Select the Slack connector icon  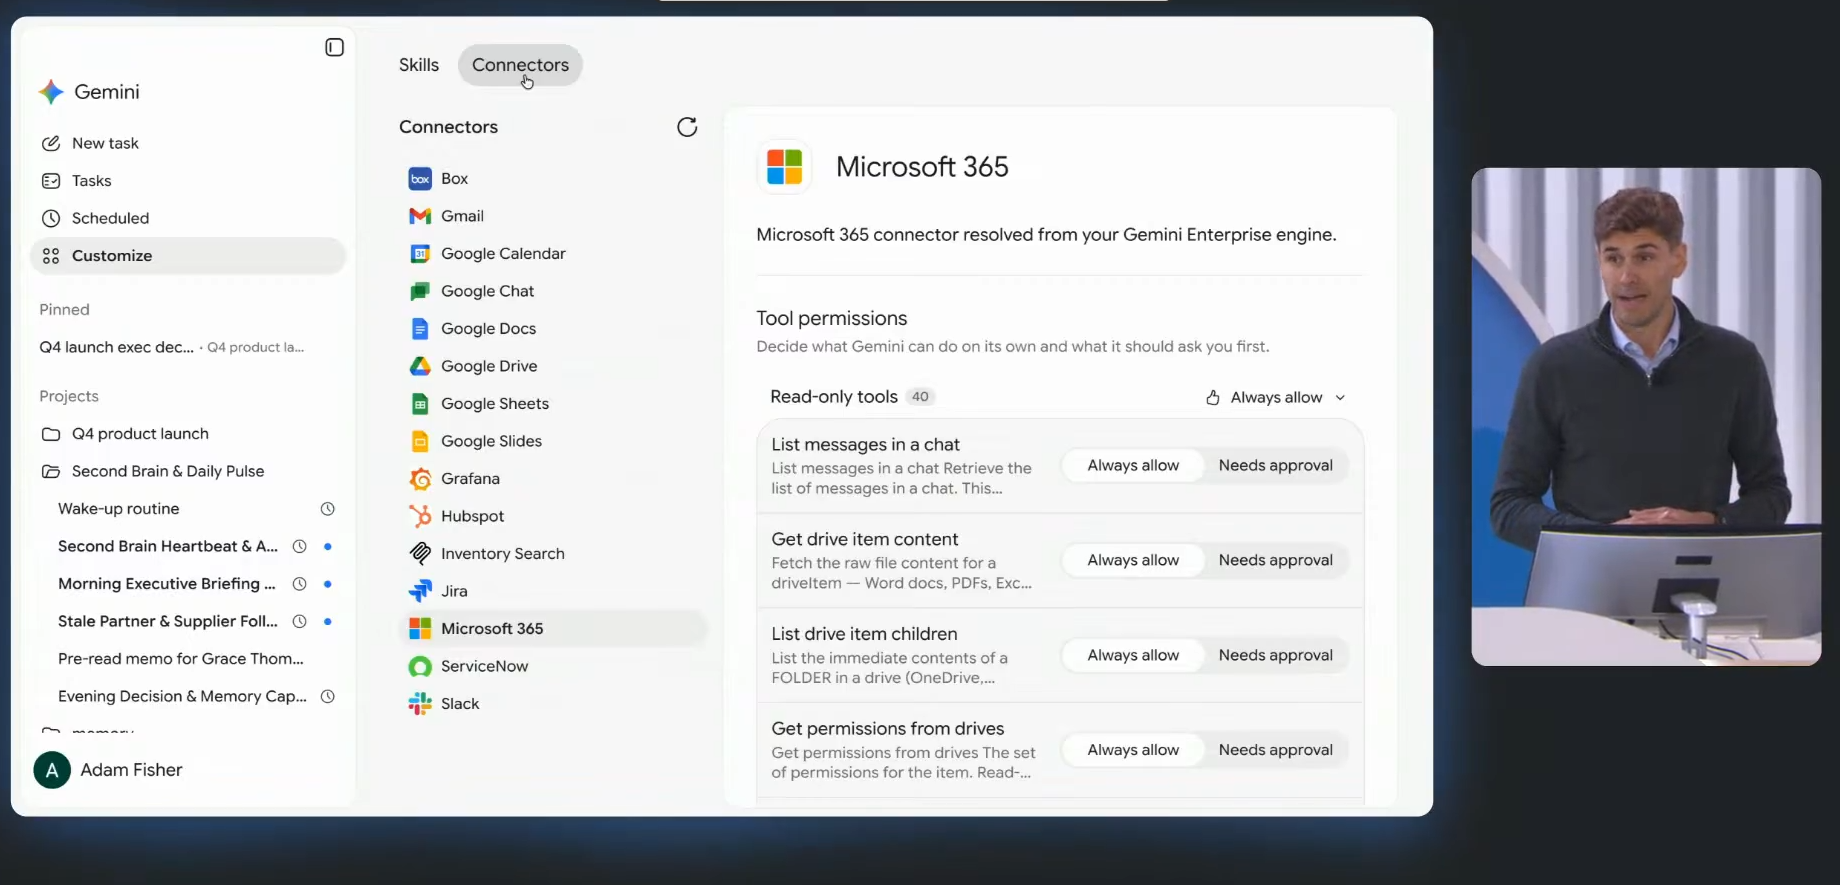click(420, 704)
